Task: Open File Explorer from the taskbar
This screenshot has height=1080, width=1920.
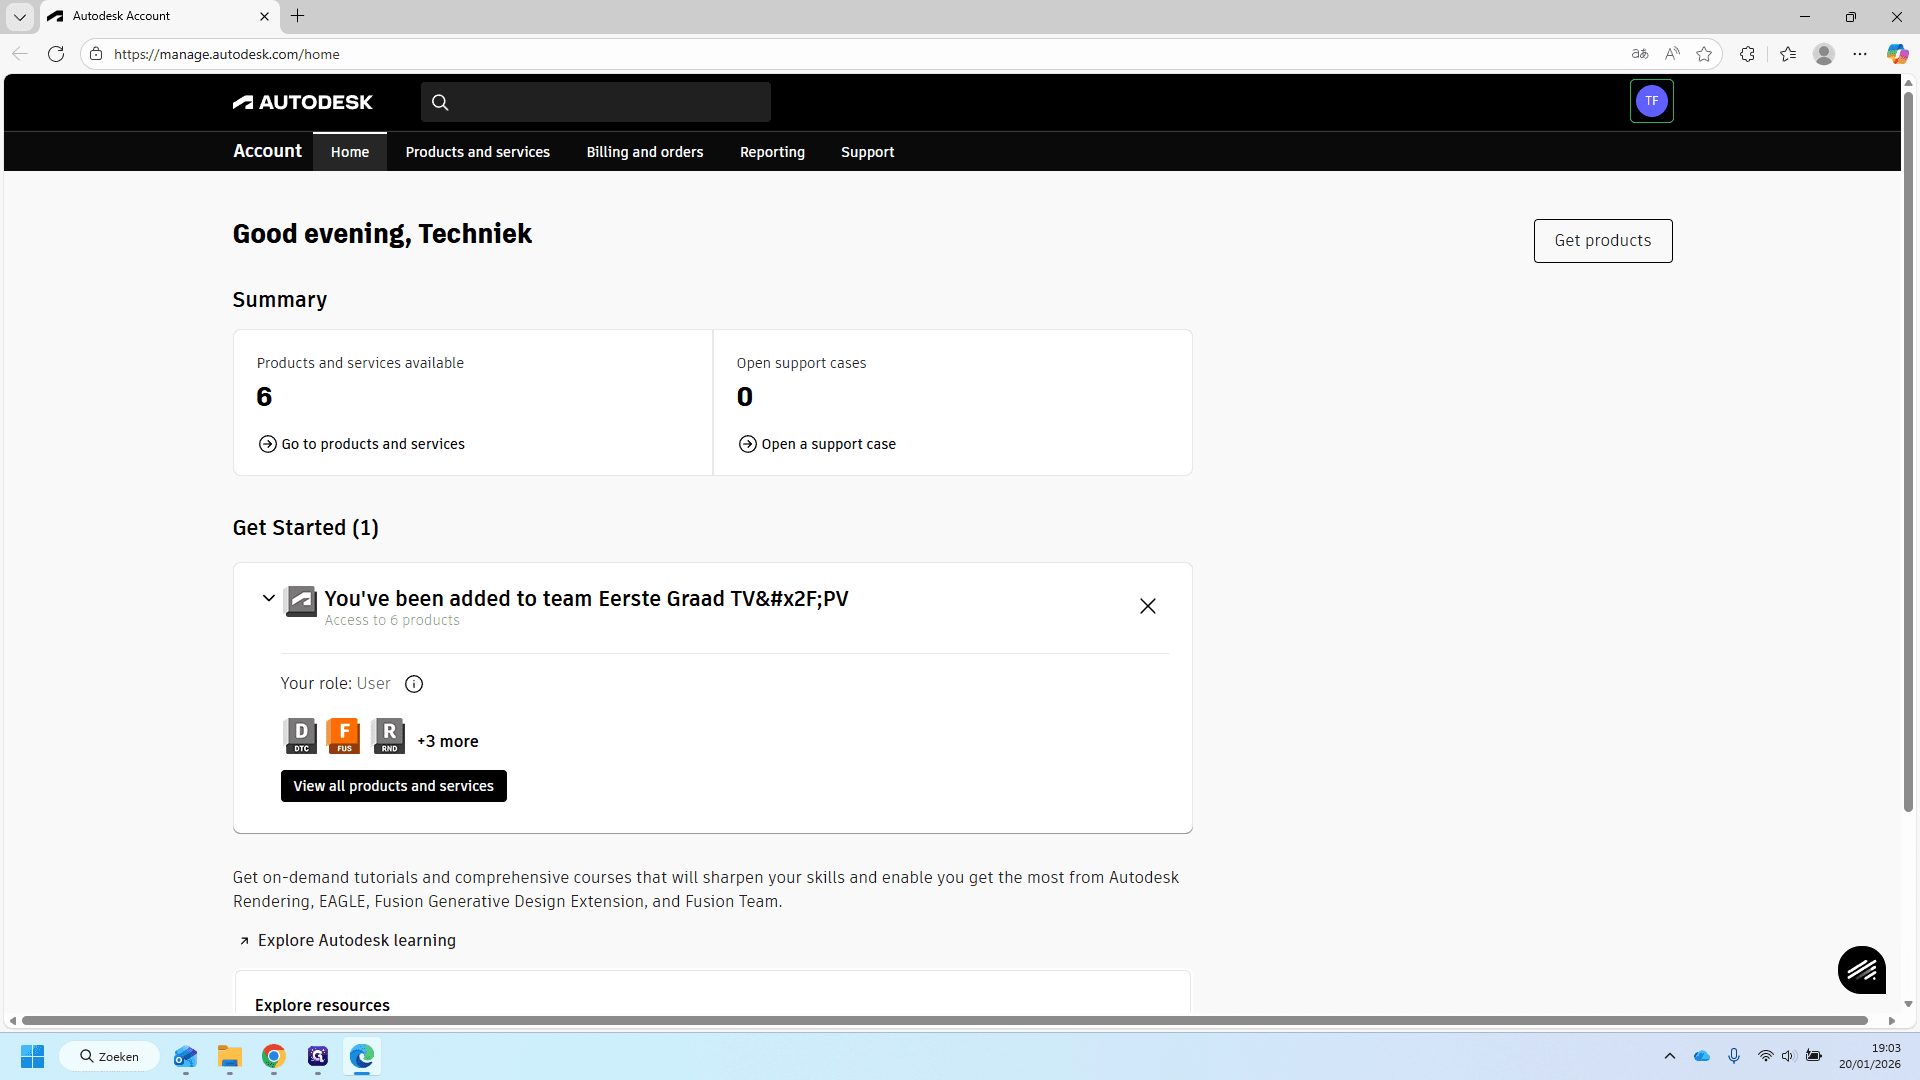Action: [230, 1056]
